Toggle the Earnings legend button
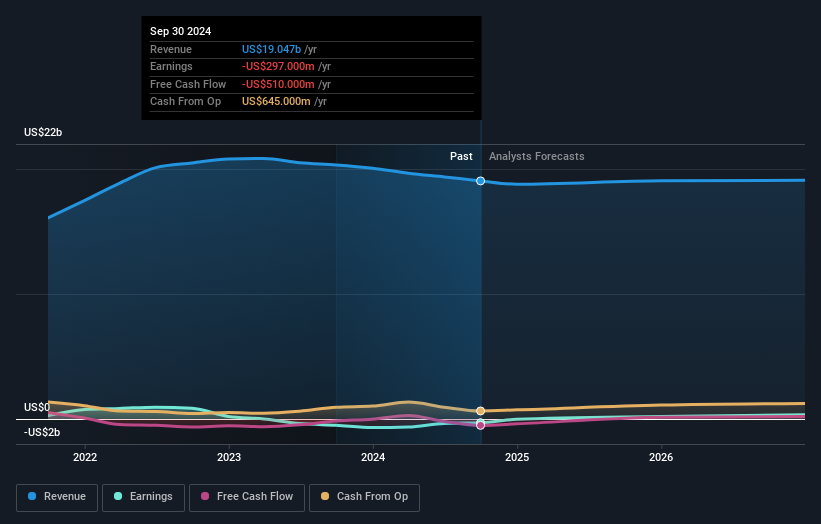This screenshot has width=821, height=524. (x=143, y=497)
